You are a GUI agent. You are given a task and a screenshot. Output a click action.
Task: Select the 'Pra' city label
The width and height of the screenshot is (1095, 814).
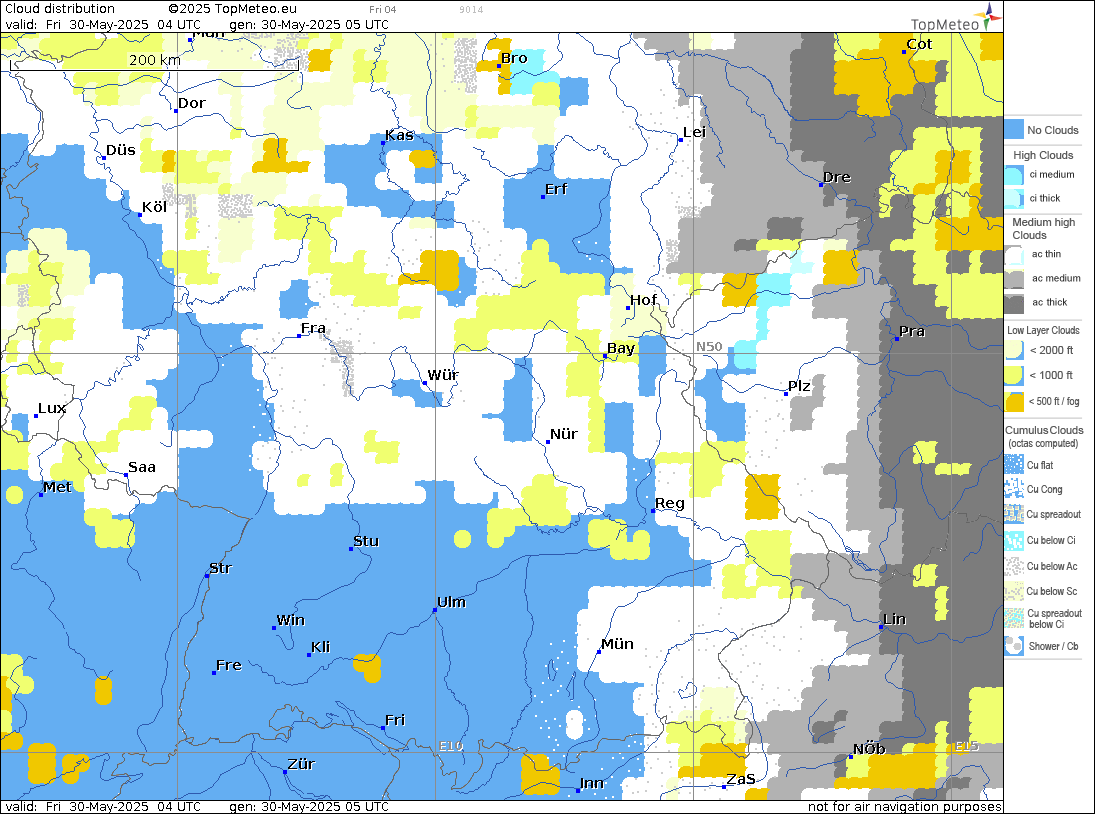tap(912, 332)
